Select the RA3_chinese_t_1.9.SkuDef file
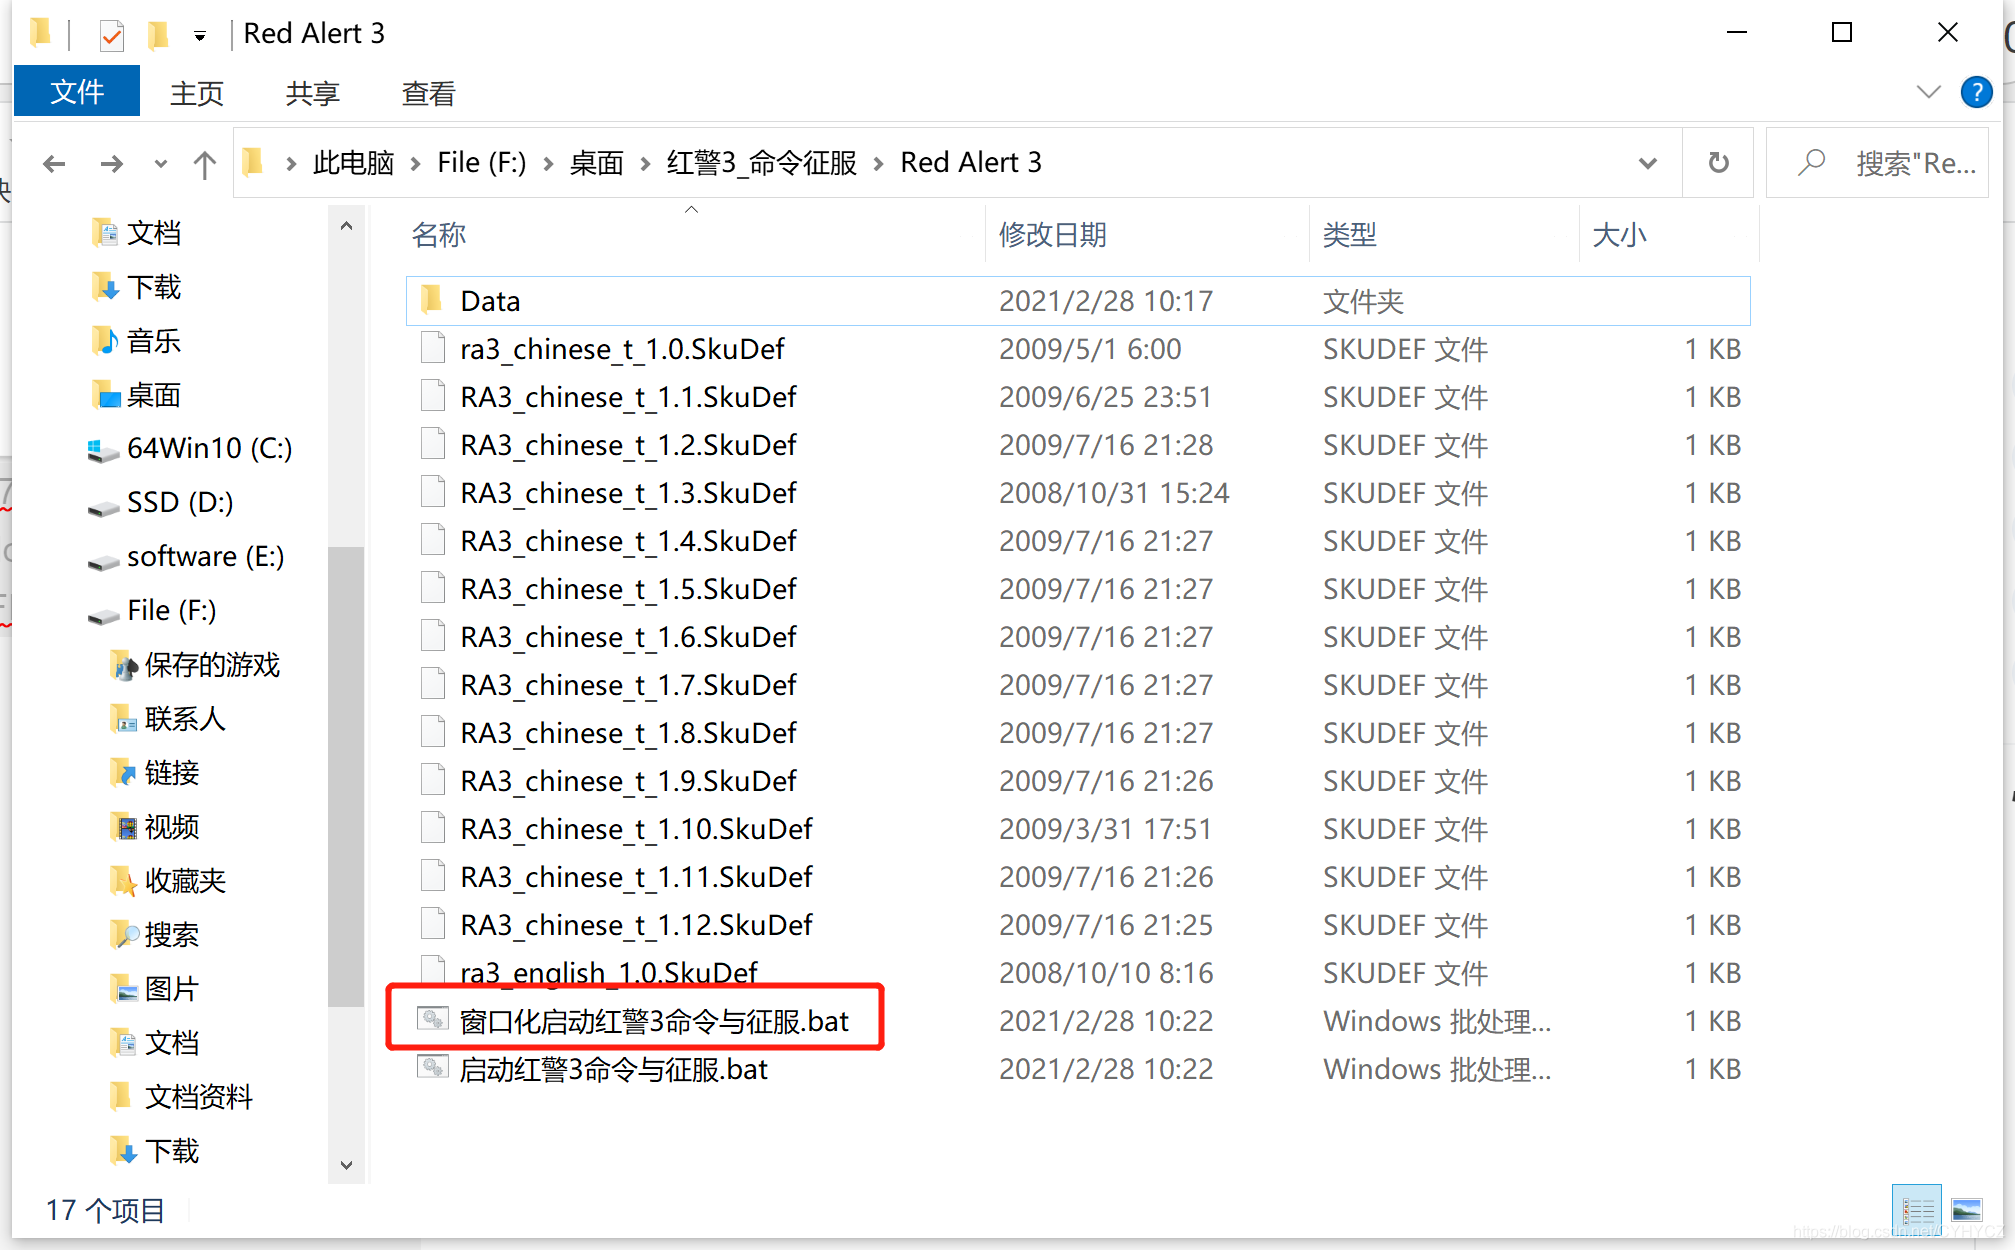Screen dimensions: 2015x1250 point(628,781)
